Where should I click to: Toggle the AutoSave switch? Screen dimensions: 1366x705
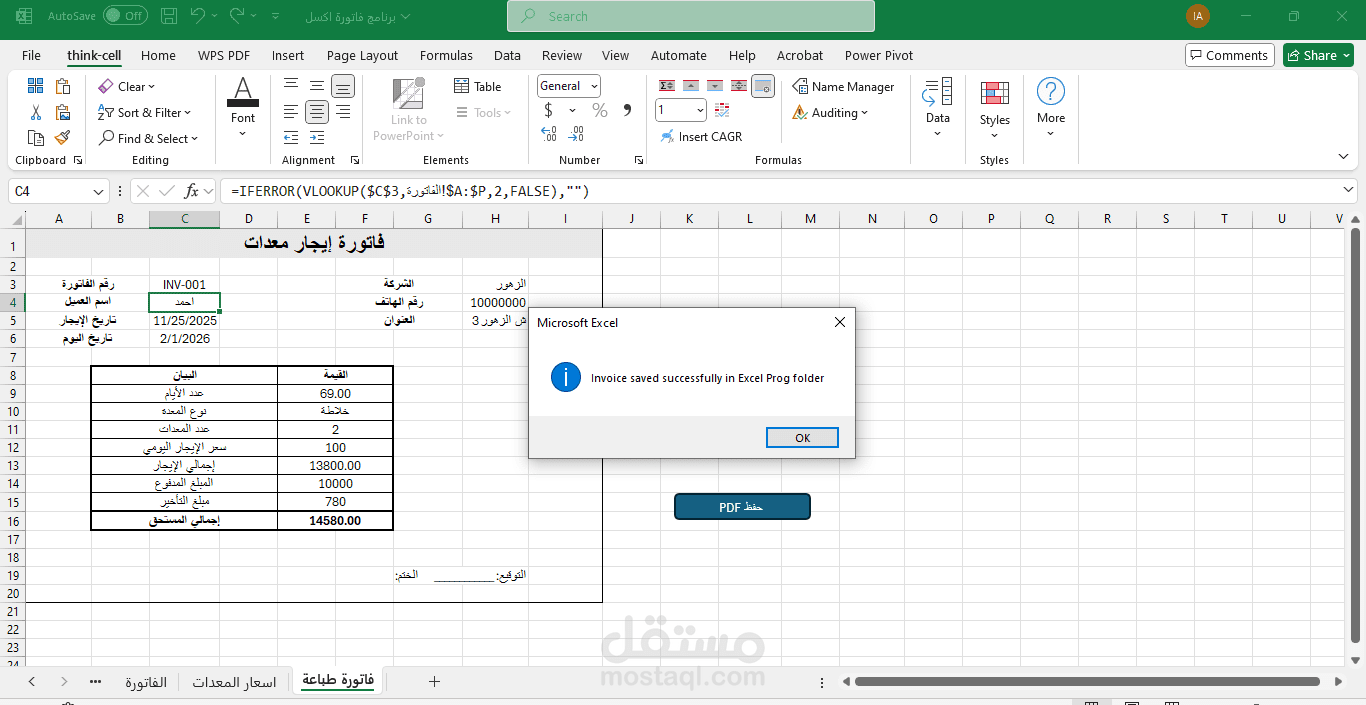[124, 16]
